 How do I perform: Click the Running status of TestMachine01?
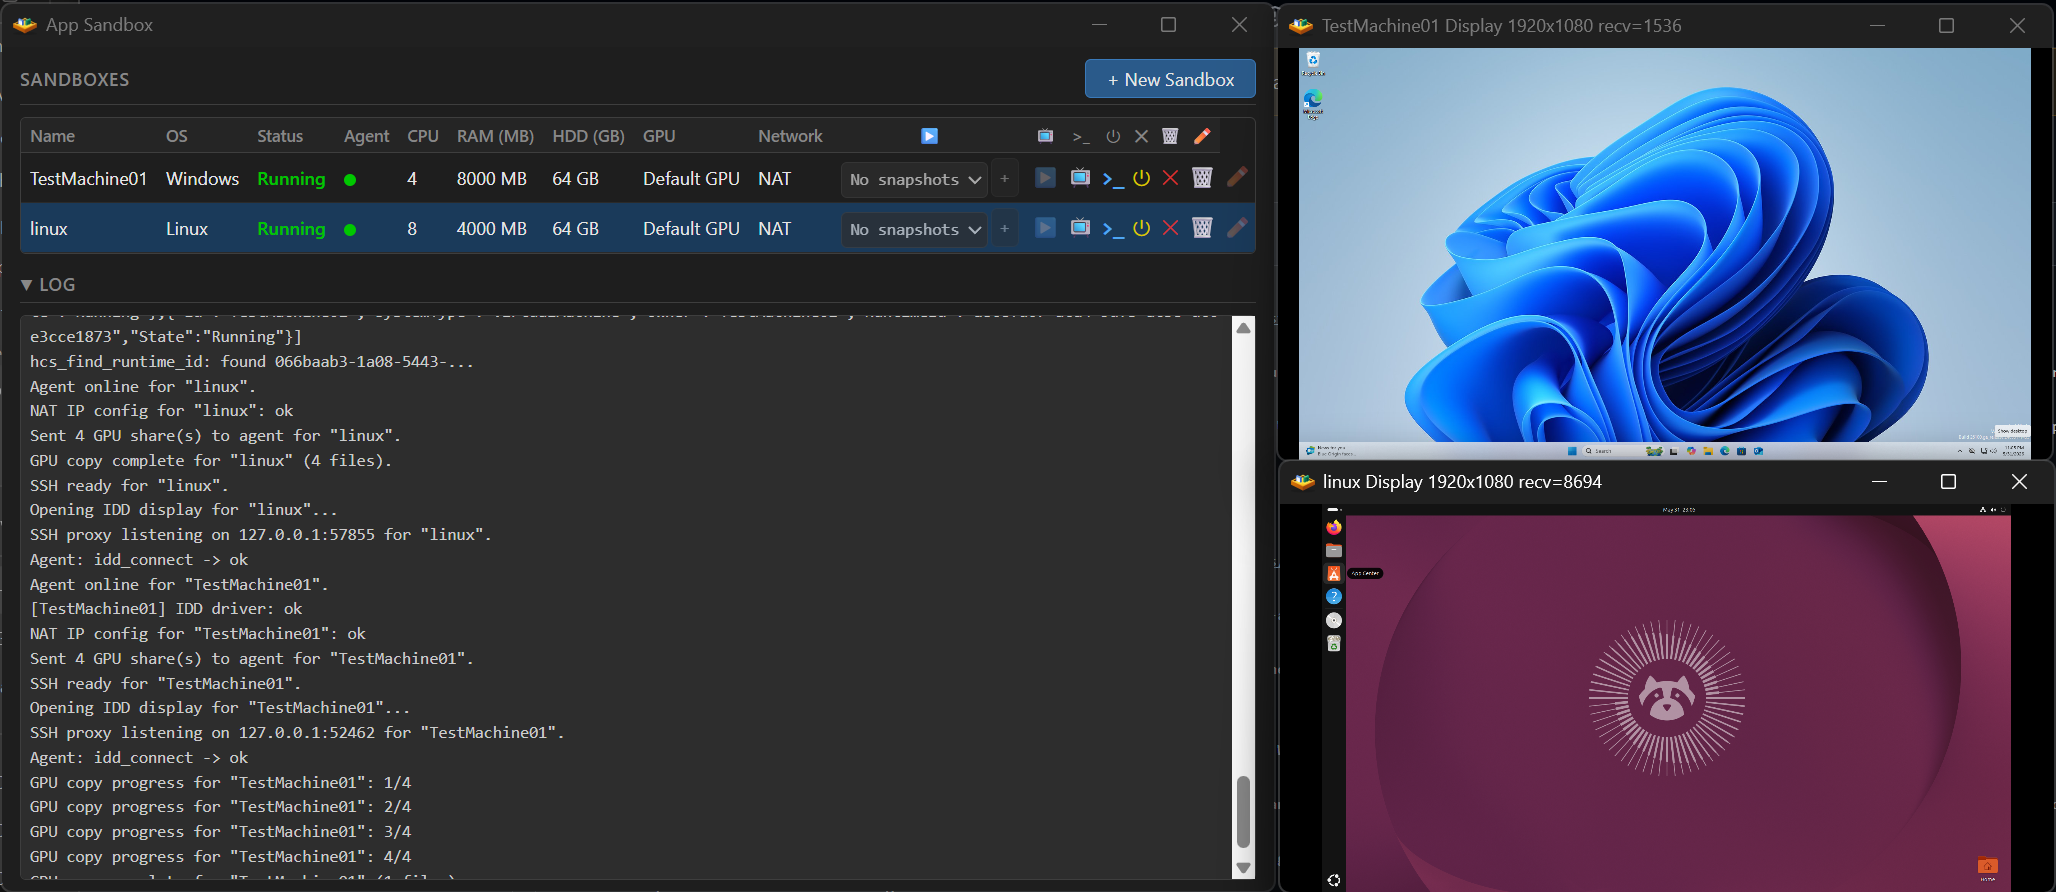click(x=291, y=179)
